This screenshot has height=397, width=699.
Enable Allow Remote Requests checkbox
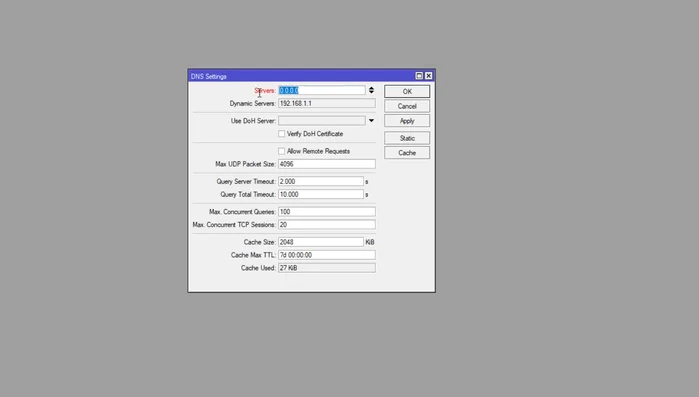(x=281, y=151)
